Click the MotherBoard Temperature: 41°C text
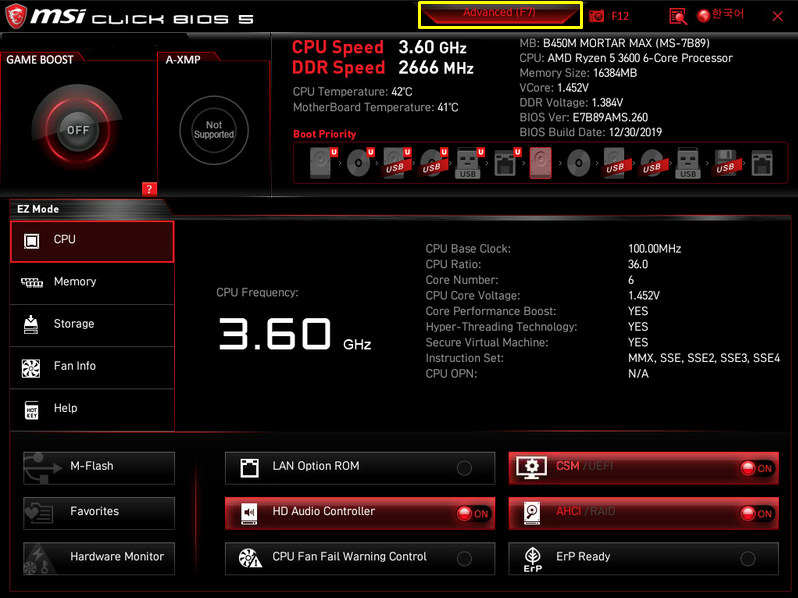 click(x=376, y=107)
